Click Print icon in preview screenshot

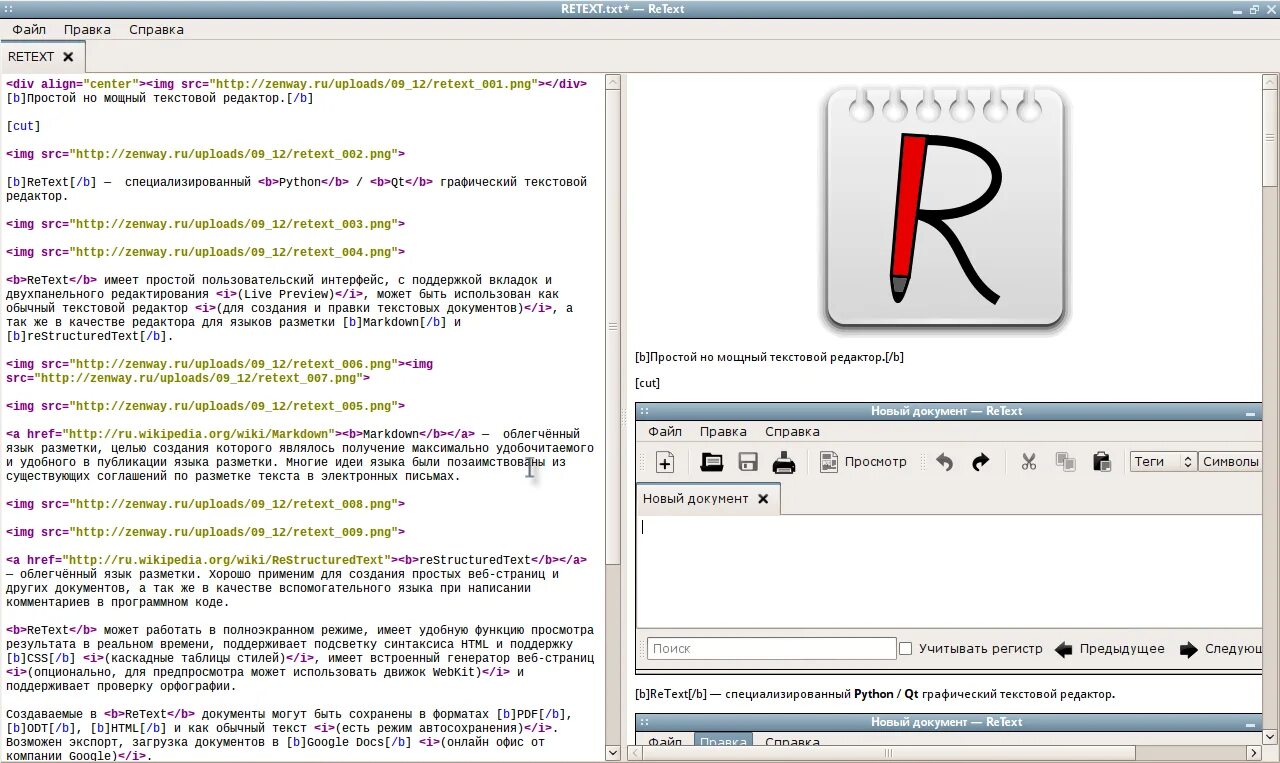coord(784,462)
